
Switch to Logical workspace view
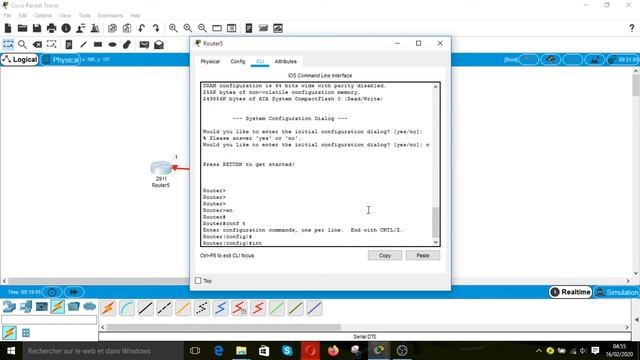[20, 60]
